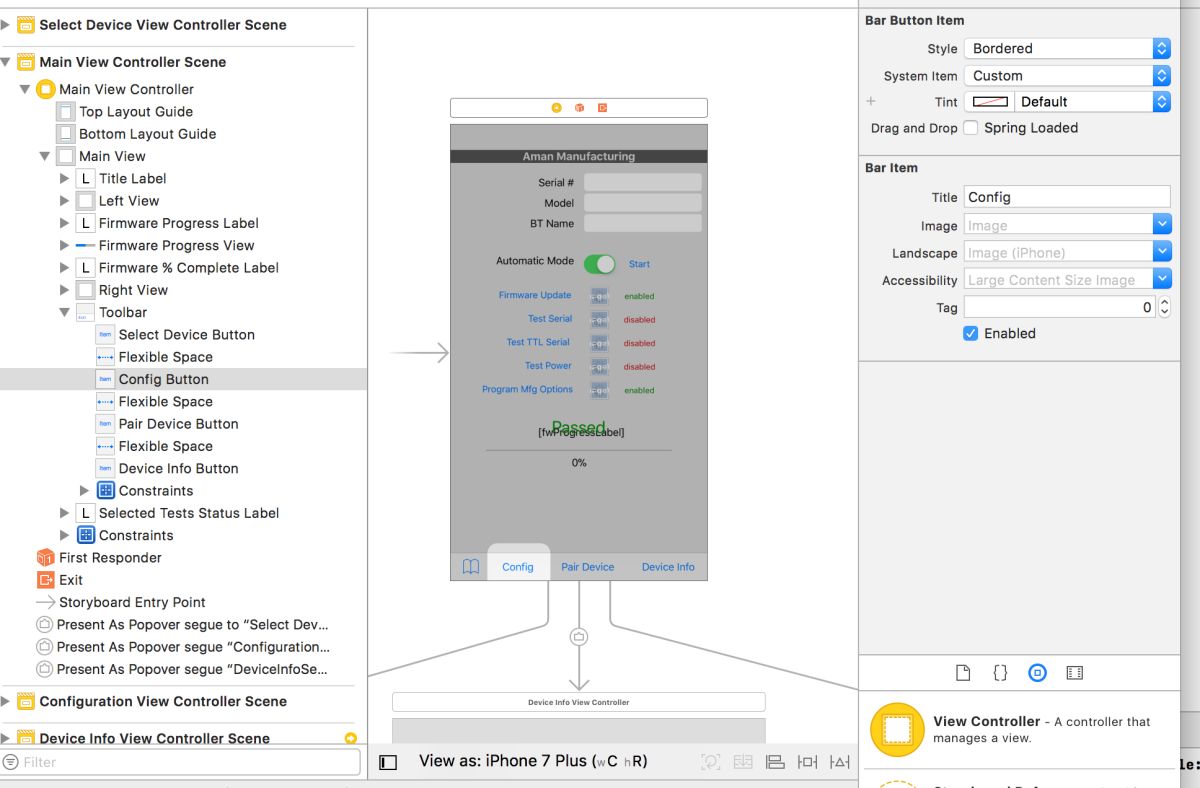Click the Program Mfg Options button in canvas
This screenshot has height=788, width=1200.
coord(527,389)
